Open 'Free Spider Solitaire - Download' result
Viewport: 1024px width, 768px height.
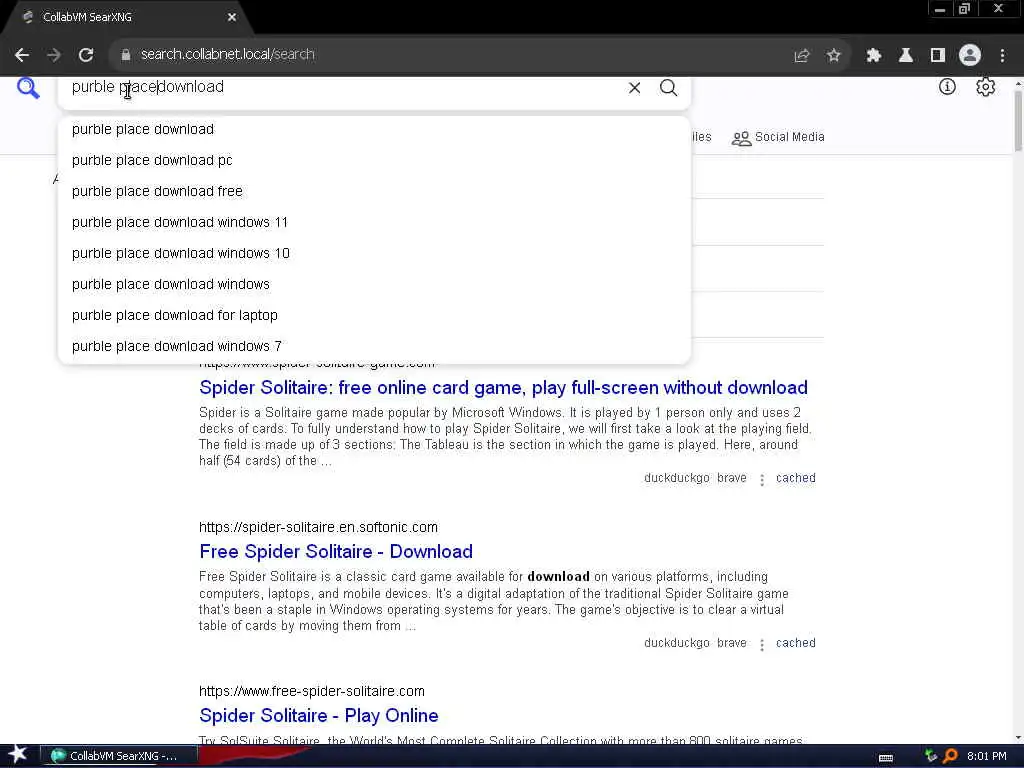[x=336, y=552]
